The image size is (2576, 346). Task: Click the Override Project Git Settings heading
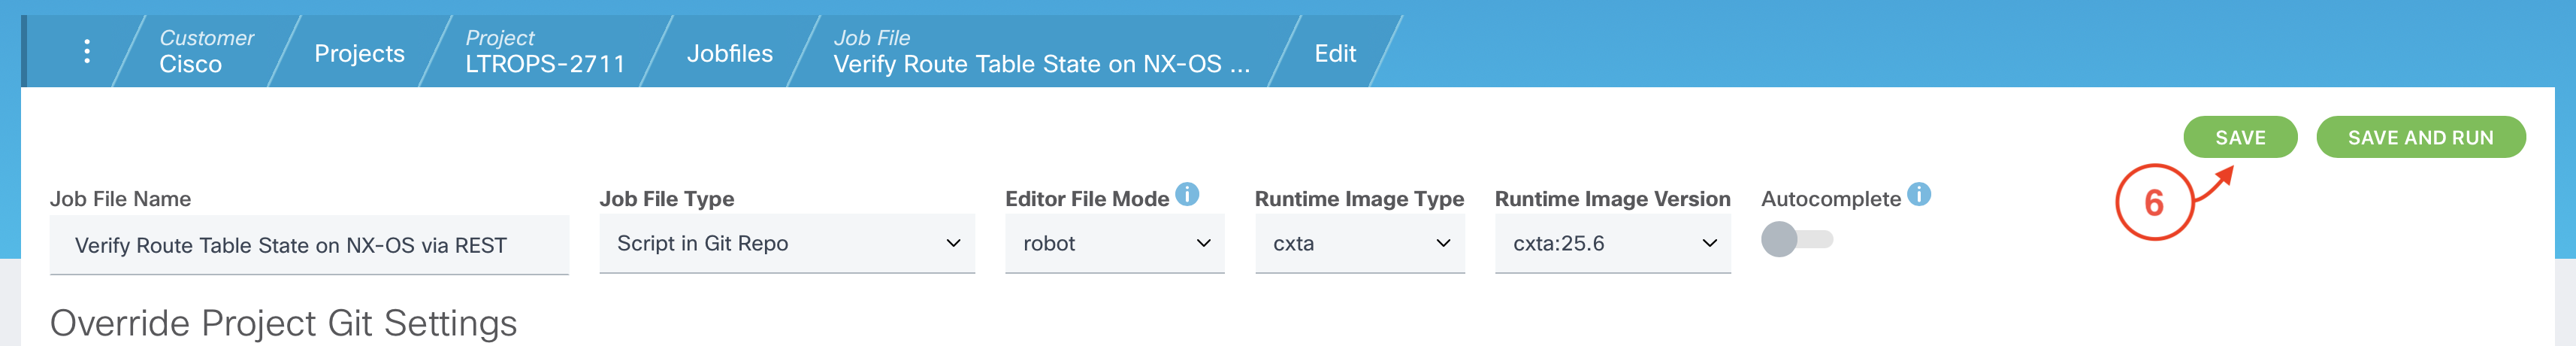pos(283,323)
